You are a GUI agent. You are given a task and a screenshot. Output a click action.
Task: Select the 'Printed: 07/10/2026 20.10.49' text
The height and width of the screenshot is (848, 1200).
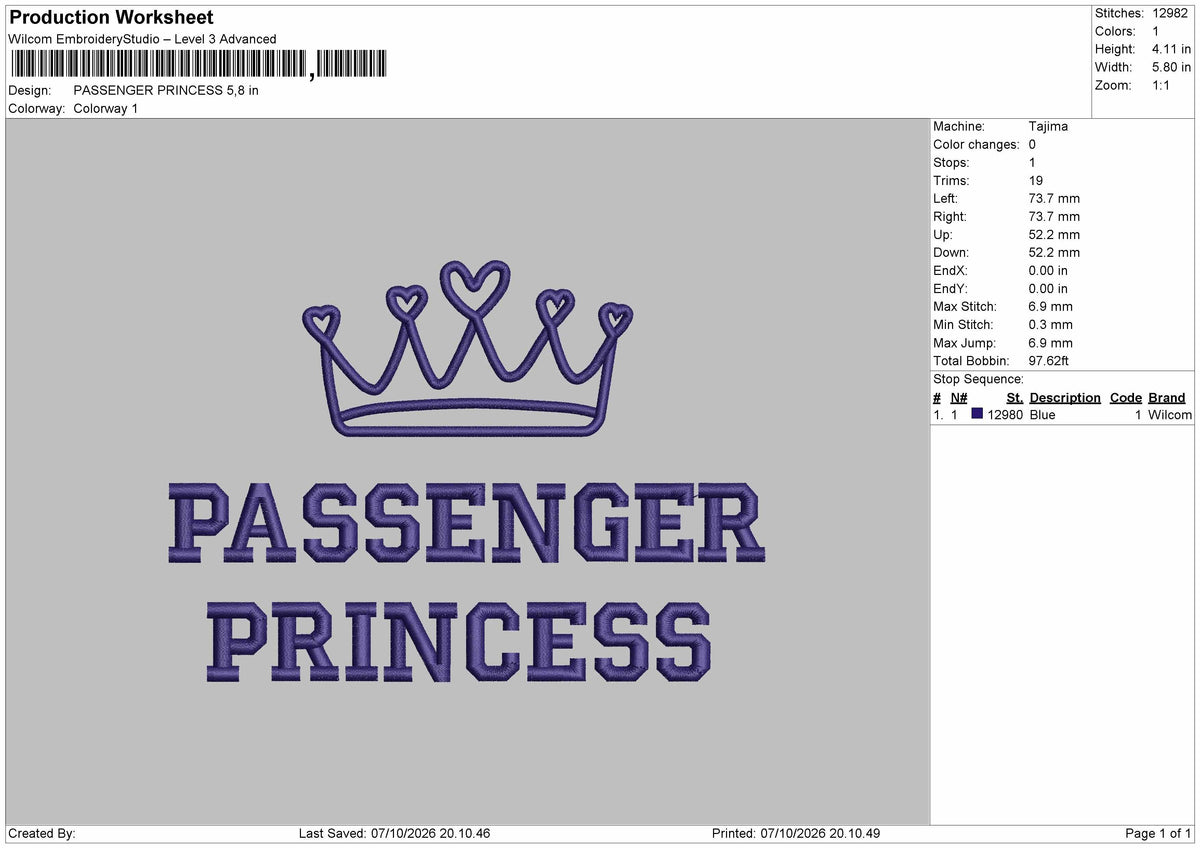(x=796, y=833)
